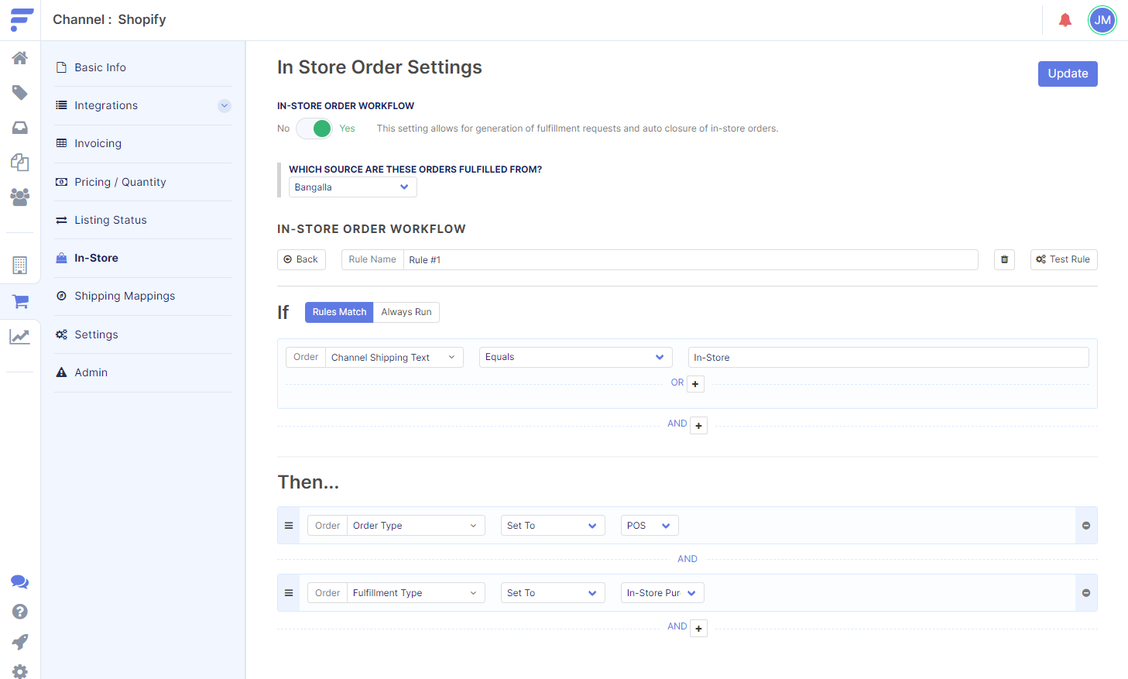Click the trash icon to delete rule
Screen dimensions: 1128x679
click(1004, 260)
